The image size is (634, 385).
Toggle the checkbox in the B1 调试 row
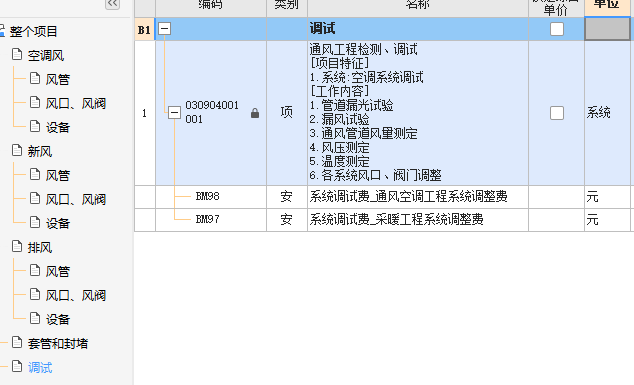[x=557, y=29]
